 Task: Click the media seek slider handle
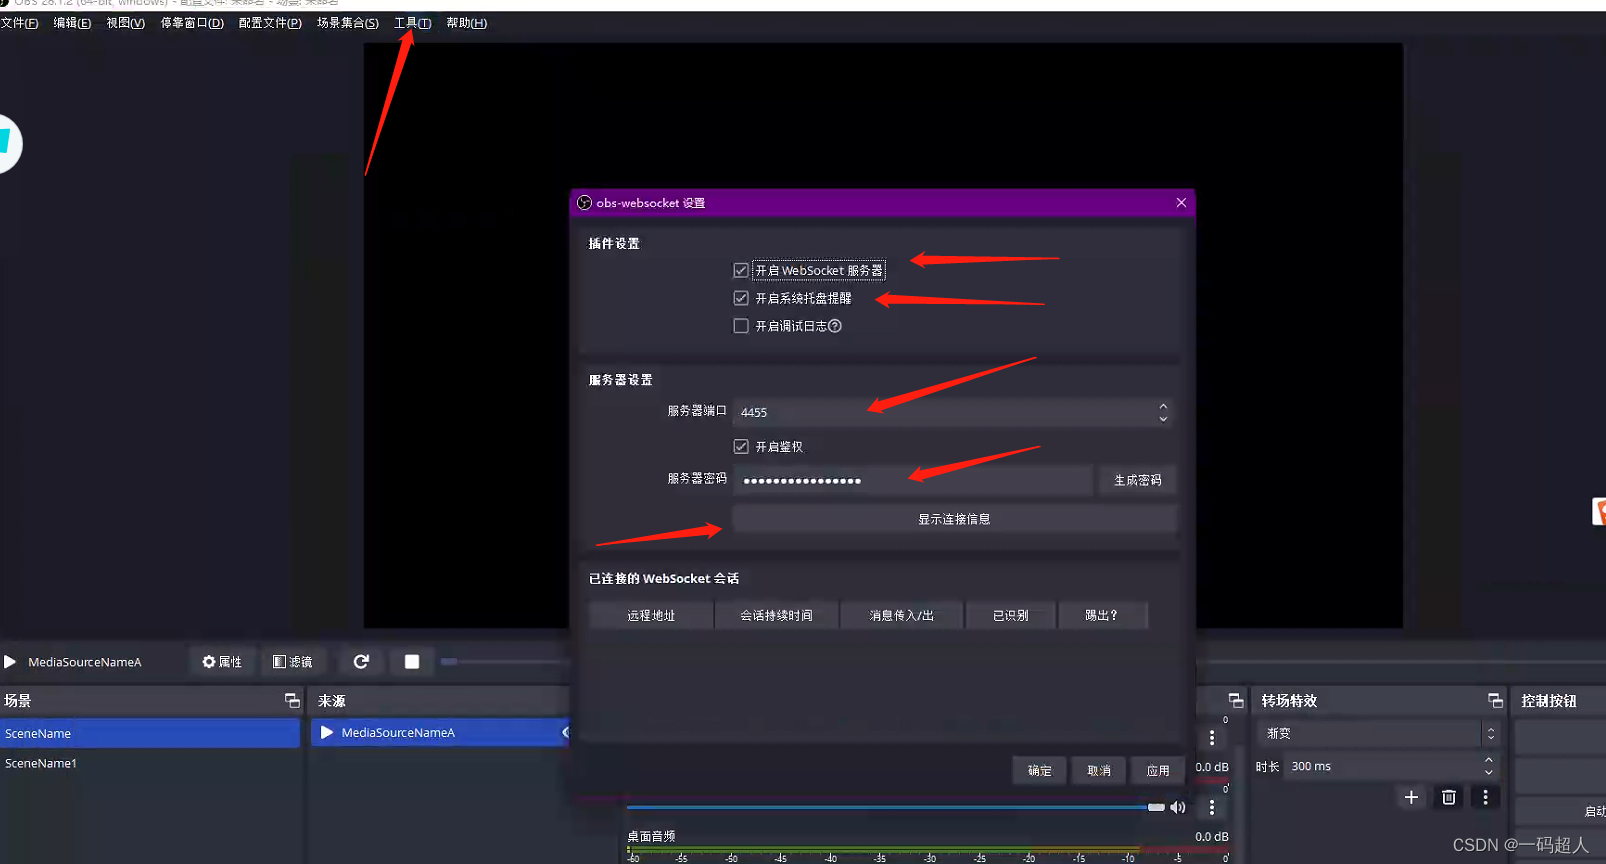pos(449,661)
